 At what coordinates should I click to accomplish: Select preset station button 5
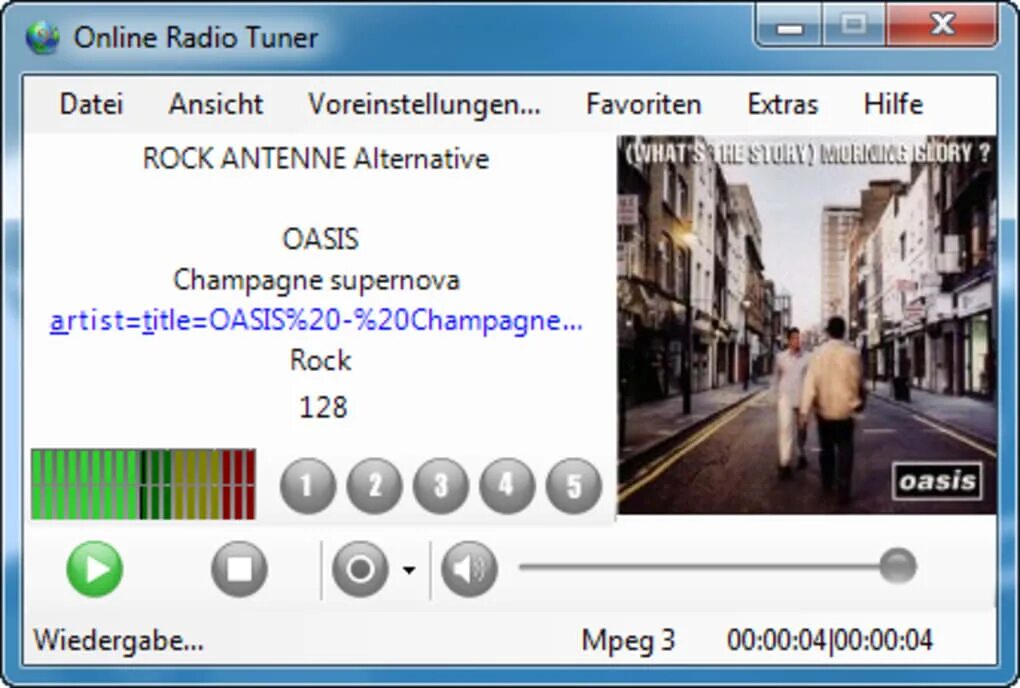574,486
